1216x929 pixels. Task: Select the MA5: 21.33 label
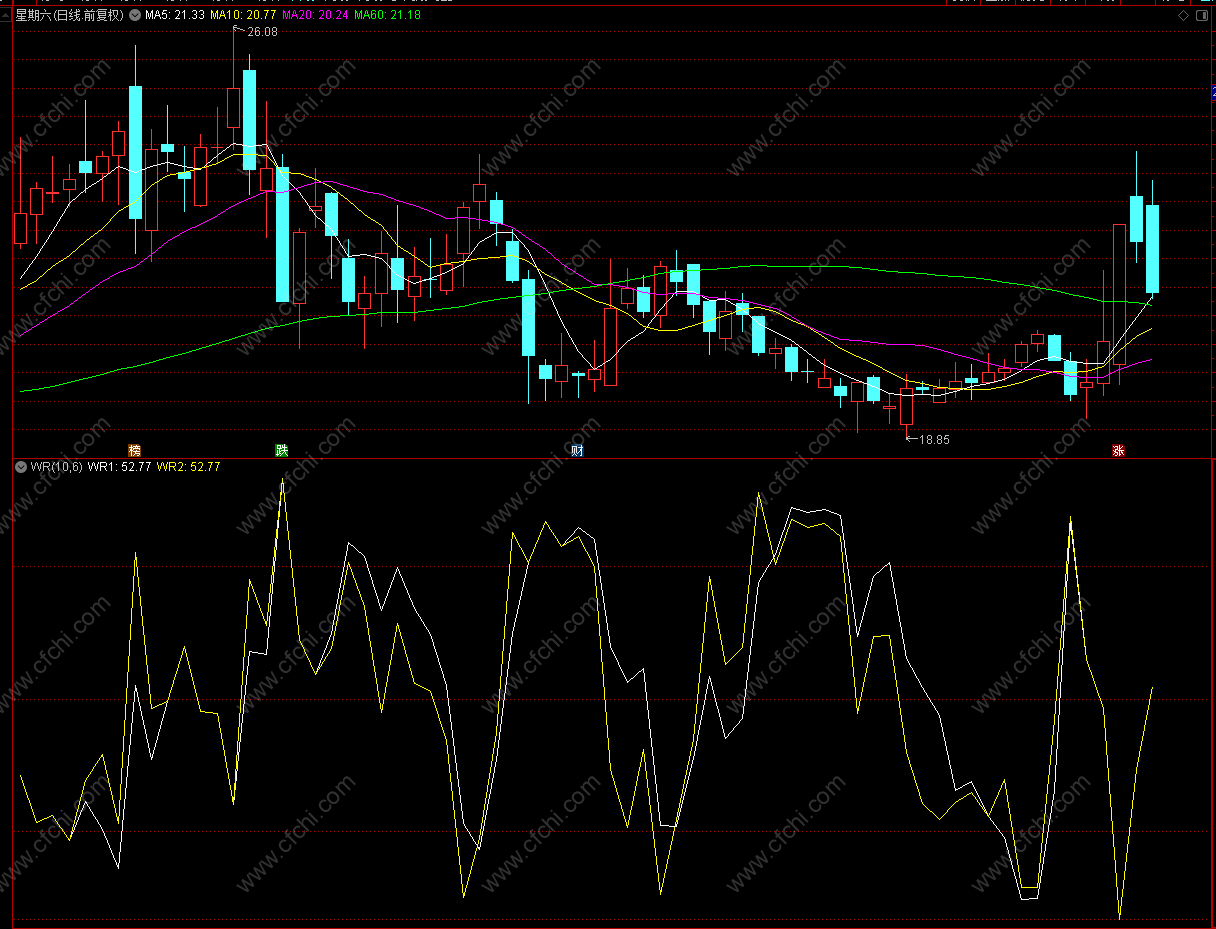click(x=175, y=16)
